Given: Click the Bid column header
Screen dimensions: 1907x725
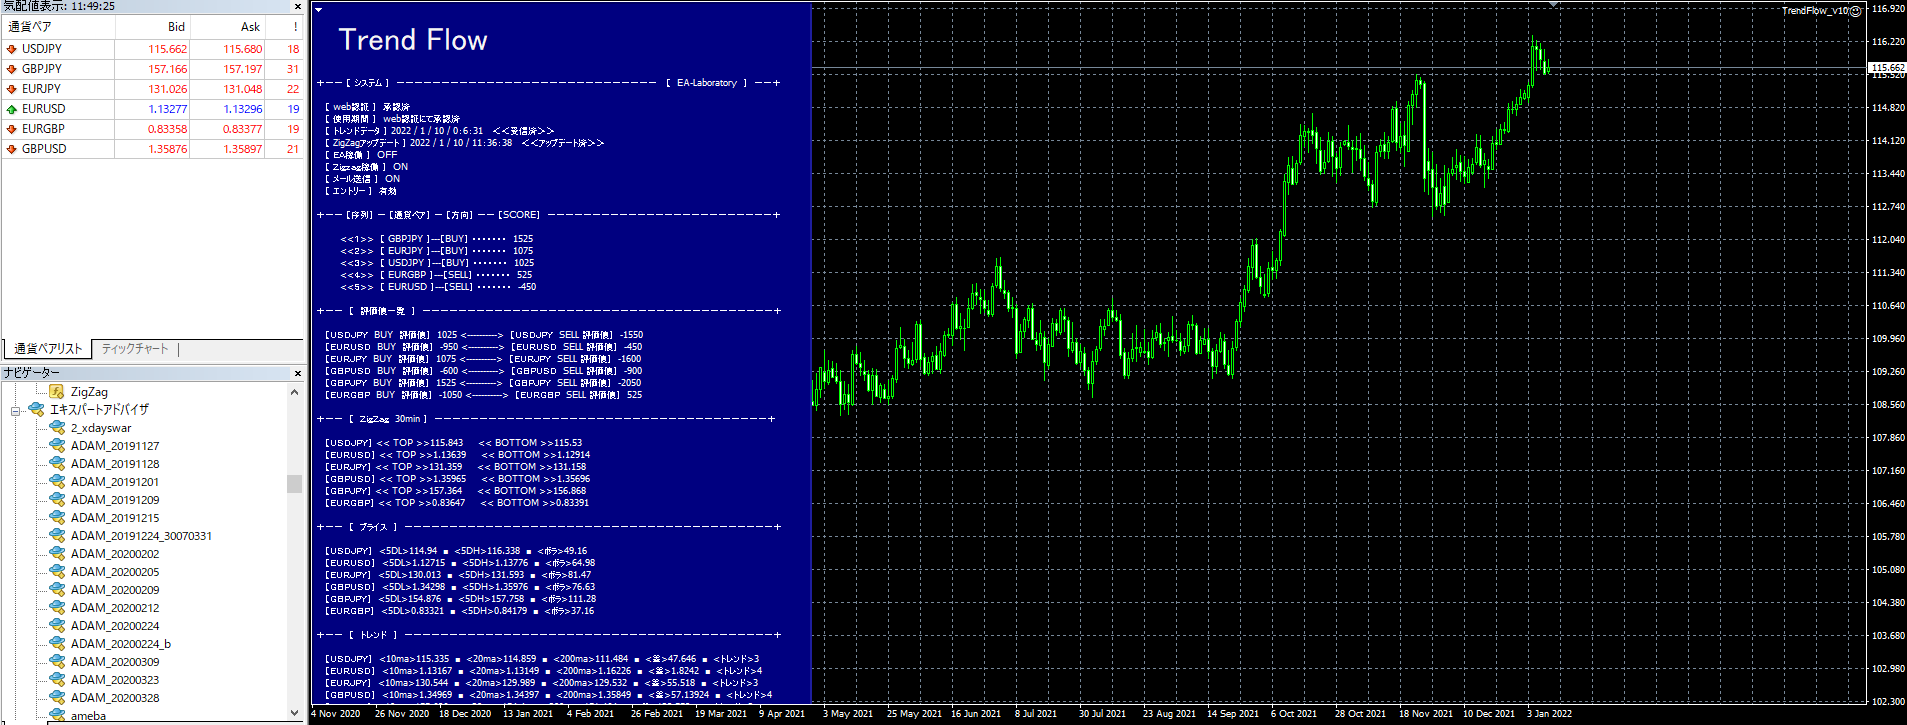Looking at the screenshot, I should click(176, 27).
